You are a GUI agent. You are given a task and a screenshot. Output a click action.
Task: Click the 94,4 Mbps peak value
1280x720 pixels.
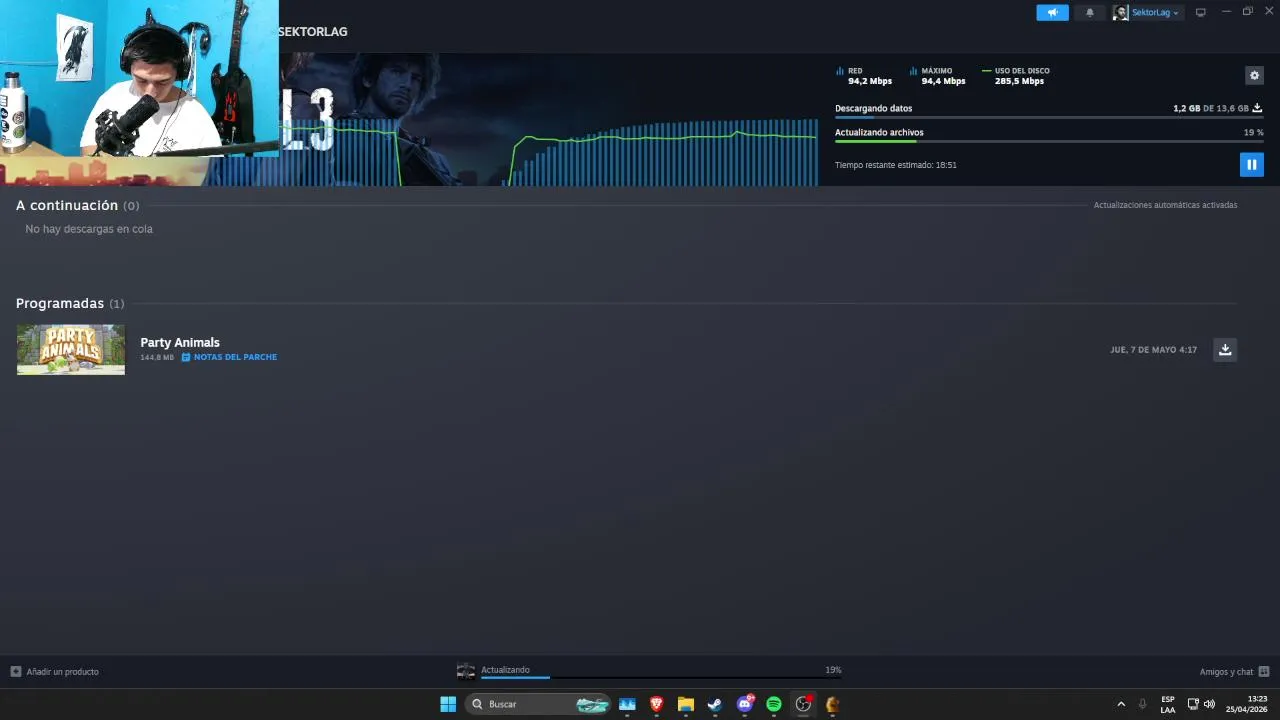(x=943, y=81)
